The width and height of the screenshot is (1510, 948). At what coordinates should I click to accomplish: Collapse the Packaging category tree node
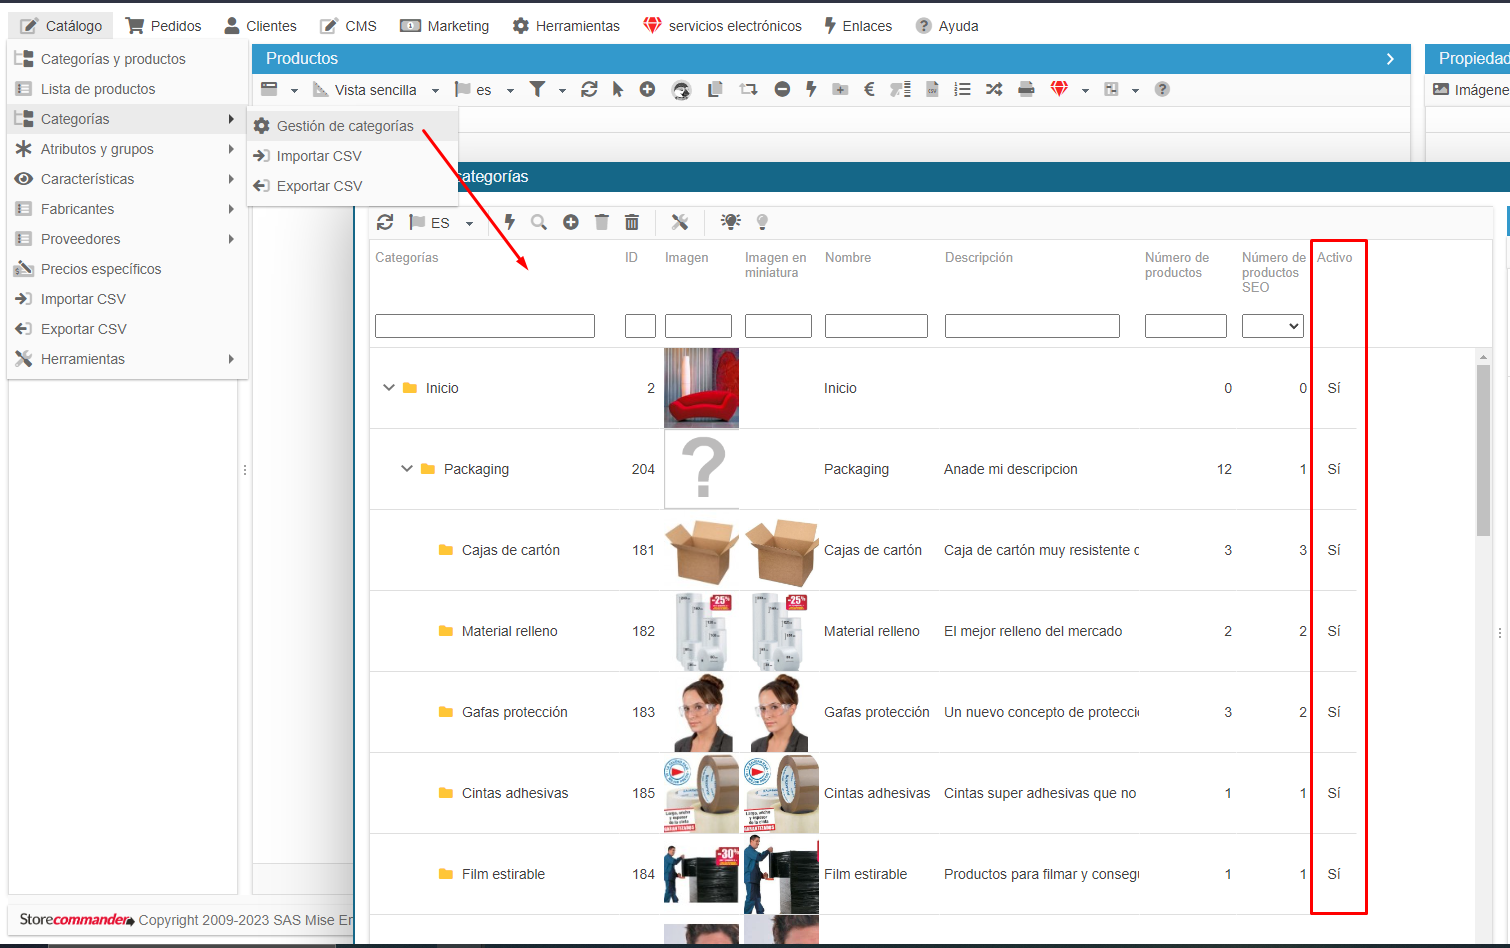(407, 469)
